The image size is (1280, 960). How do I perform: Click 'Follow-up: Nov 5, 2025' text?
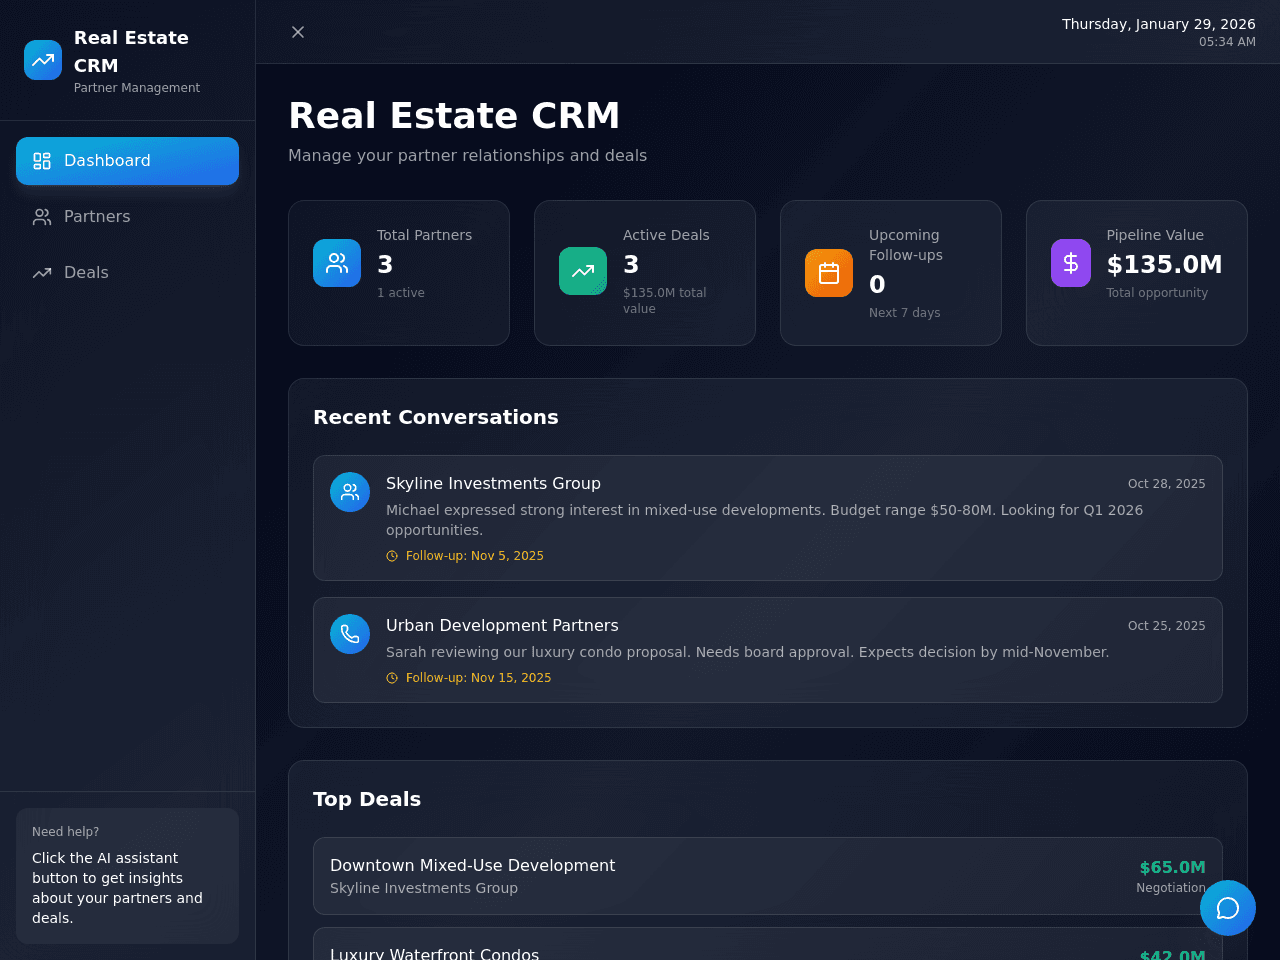[x=475, y=556]
